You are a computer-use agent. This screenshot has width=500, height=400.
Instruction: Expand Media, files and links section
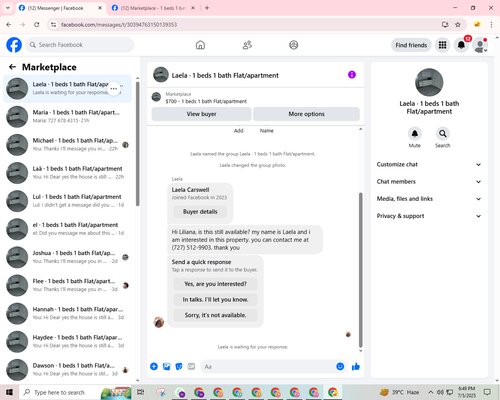point(429,199)
